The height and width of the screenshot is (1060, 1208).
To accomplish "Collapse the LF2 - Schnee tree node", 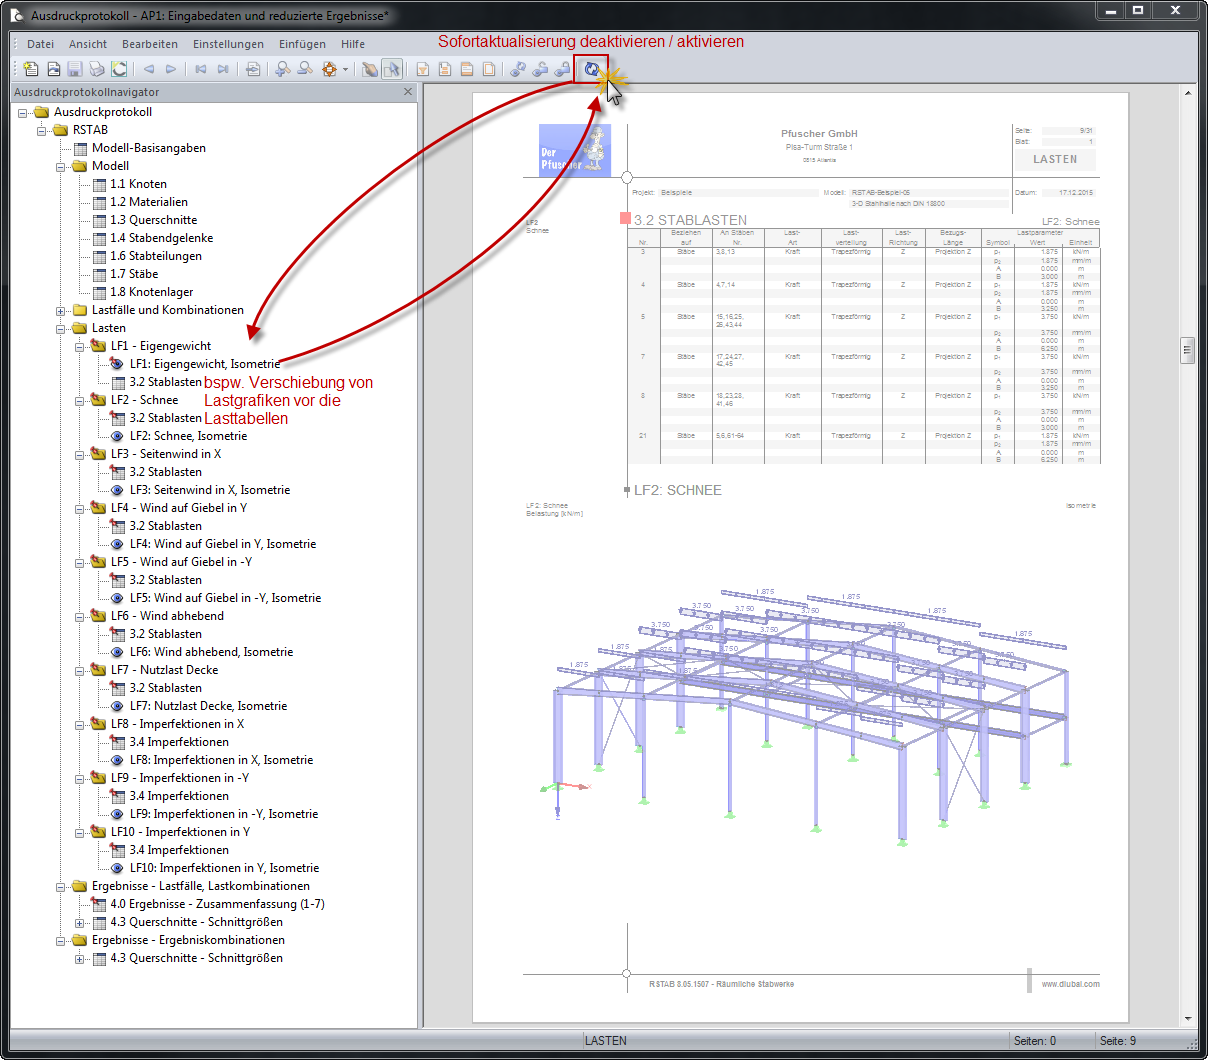I will (80, 401).
